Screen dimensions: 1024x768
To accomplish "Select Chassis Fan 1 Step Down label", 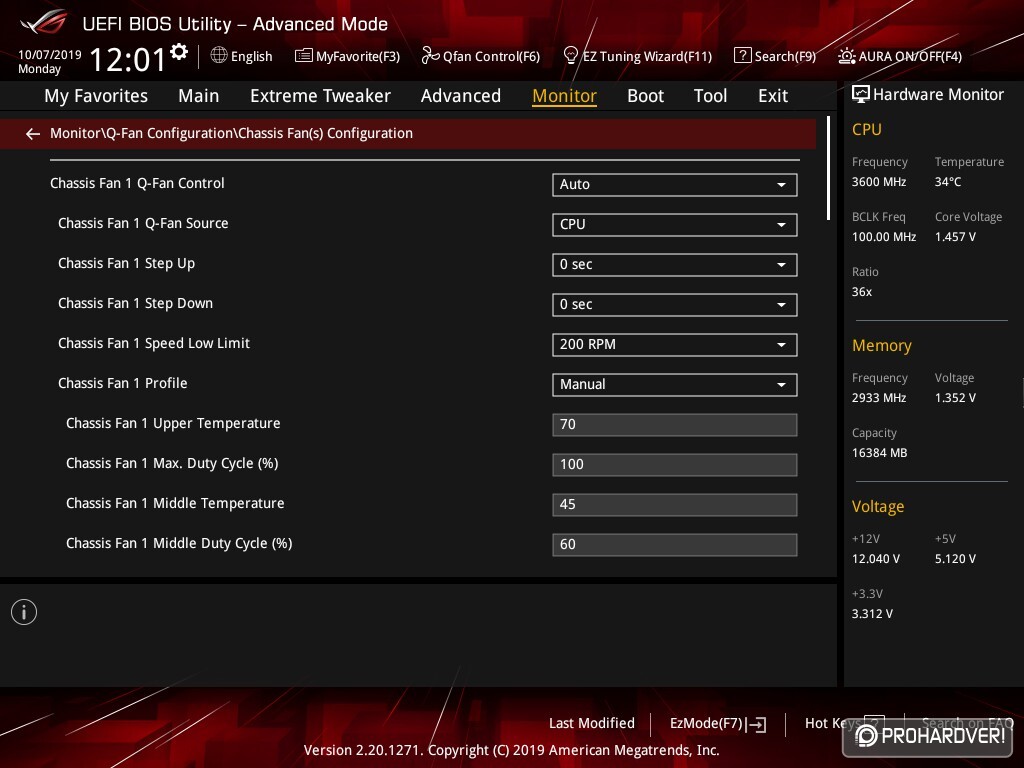I will tap(135, 304).
